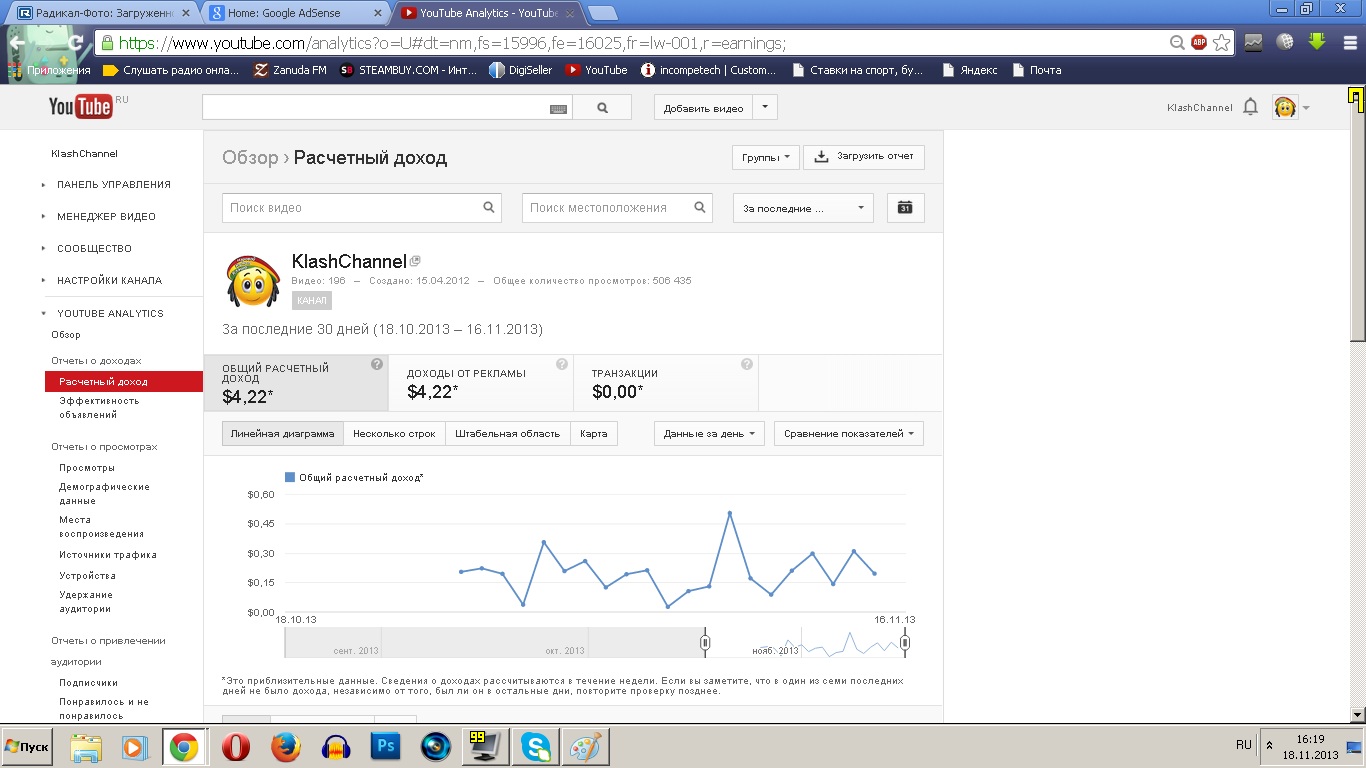Click the magnifier icon in Поиск местоположения field

click(700, 208)
